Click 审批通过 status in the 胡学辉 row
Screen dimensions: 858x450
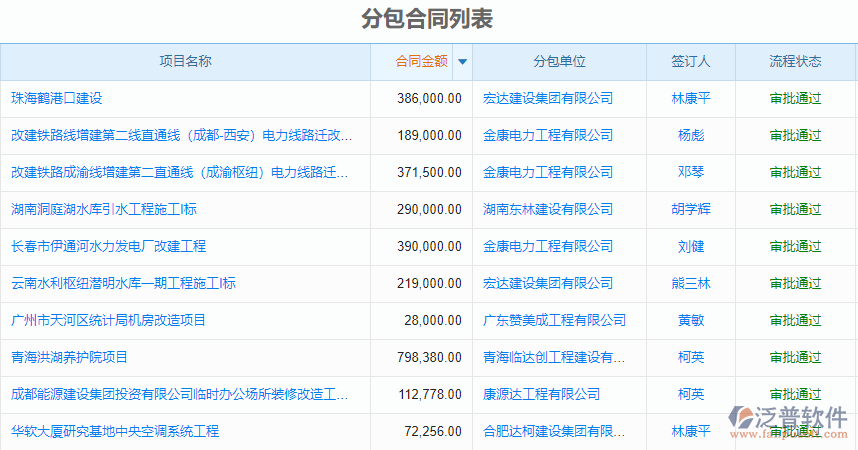coord(796,209)
